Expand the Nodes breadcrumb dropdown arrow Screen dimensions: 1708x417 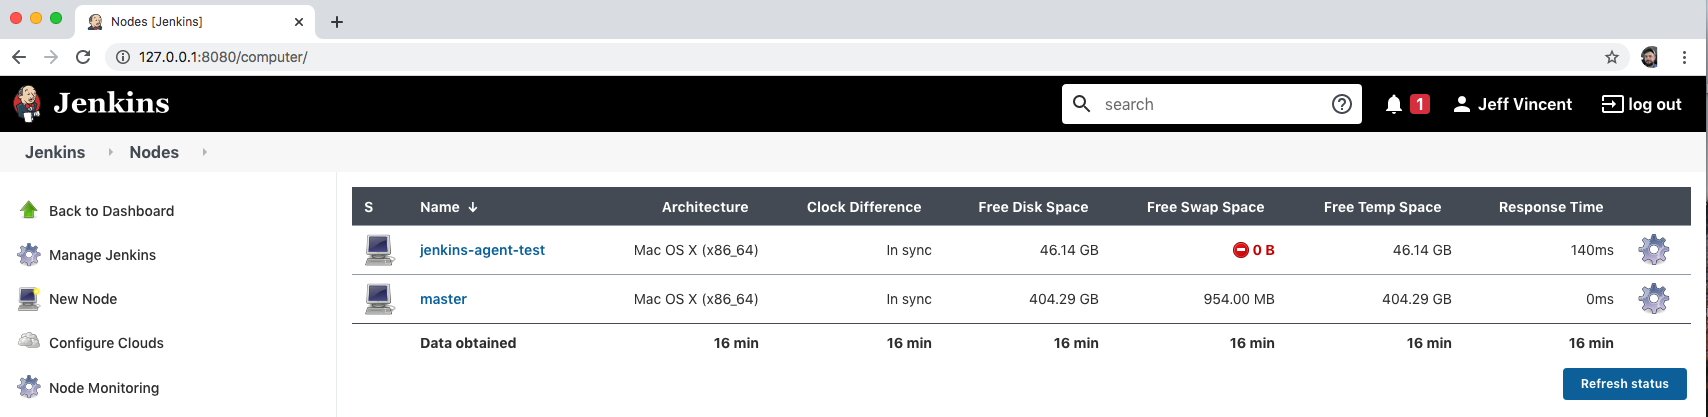point(205,152)
